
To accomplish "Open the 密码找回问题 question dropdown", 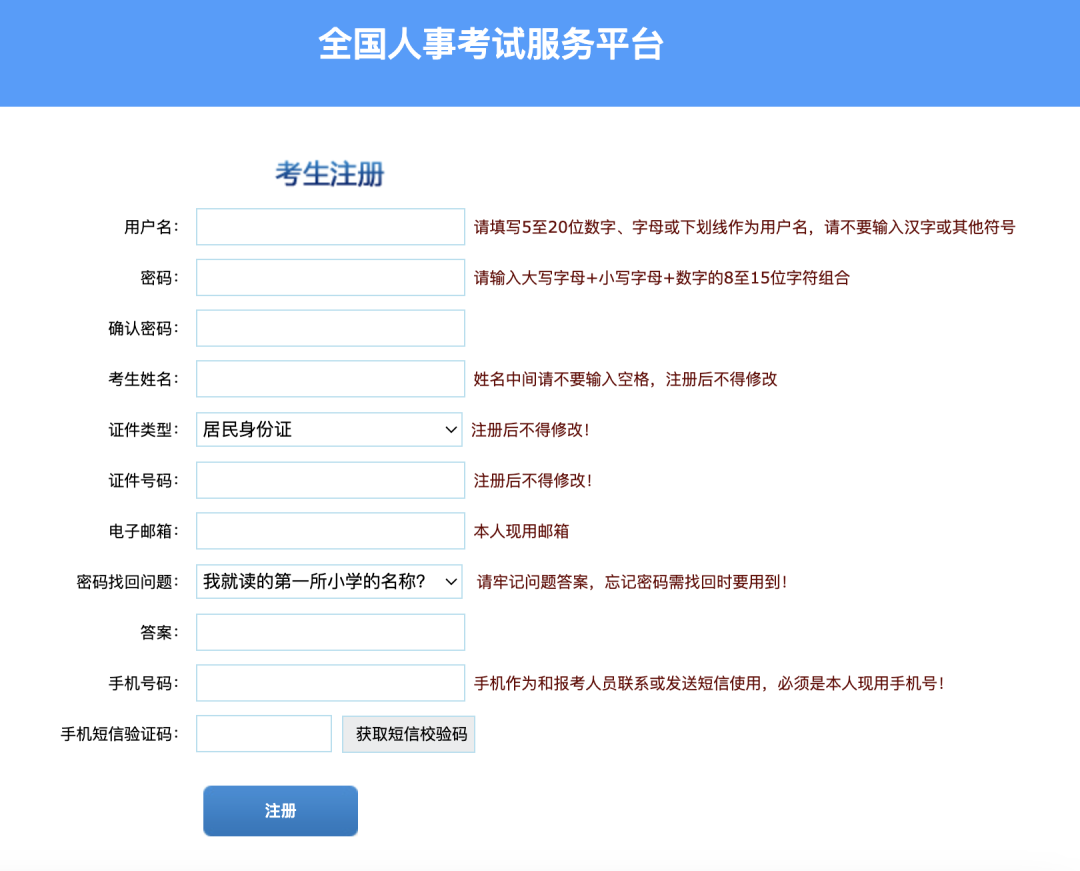I will [330, 581].
